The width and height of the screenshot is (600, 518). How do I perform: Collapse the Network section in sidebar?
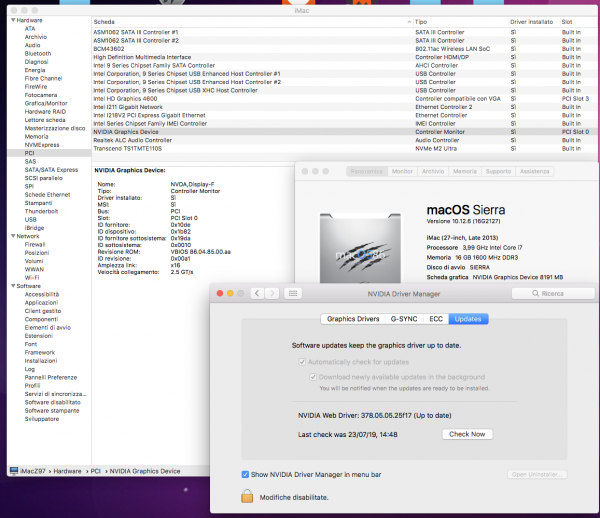pos(13,236)
